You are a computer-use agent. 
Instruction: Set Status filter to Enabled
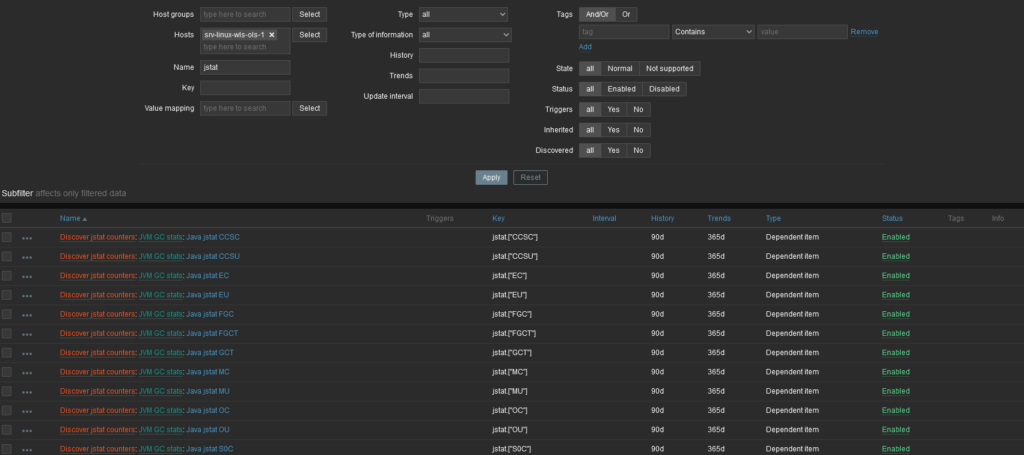(x=621, y=89)
